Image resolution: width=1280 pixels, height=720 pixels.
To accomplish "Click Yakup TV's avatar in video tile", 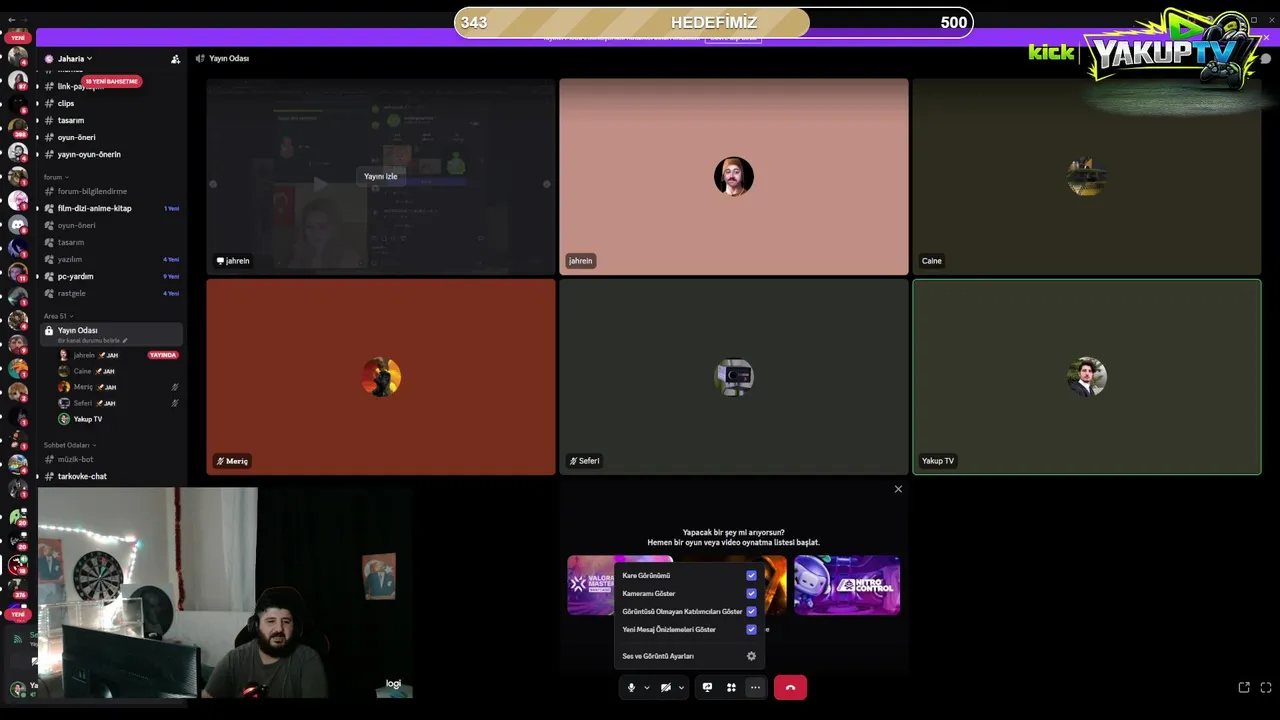I will (1086, 376).
